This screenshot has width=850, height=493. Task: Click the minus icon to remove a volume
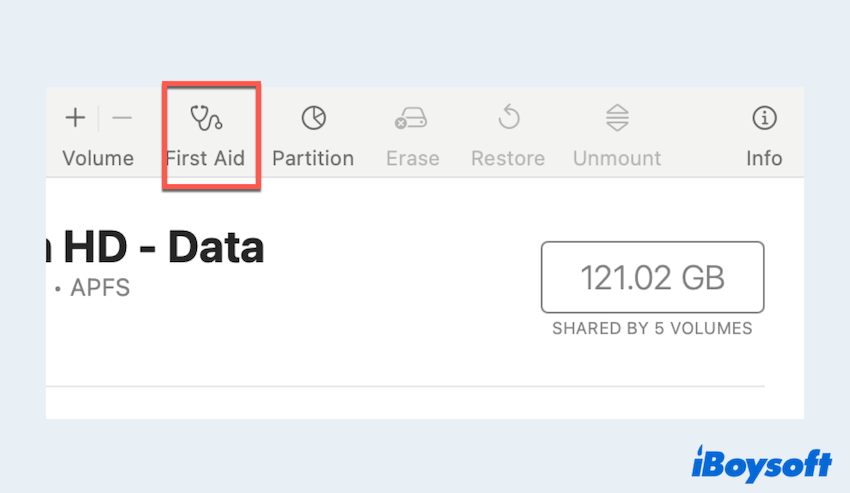pyautogui.click(x=122, y=118)
